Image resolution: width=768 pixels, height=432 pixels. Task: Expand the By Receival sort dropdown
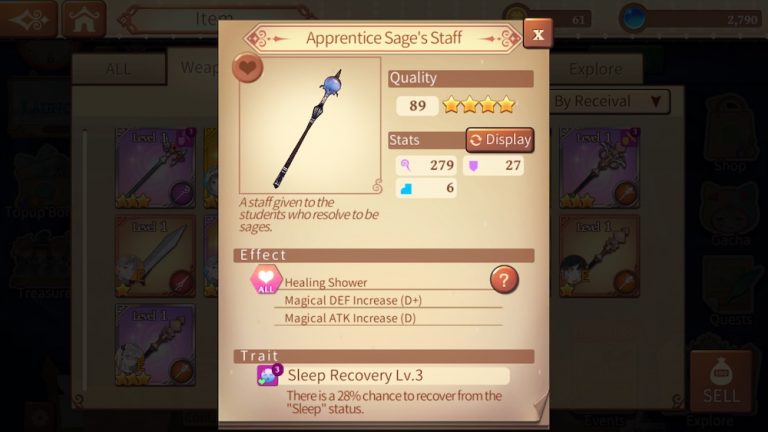tap(609, 102)
